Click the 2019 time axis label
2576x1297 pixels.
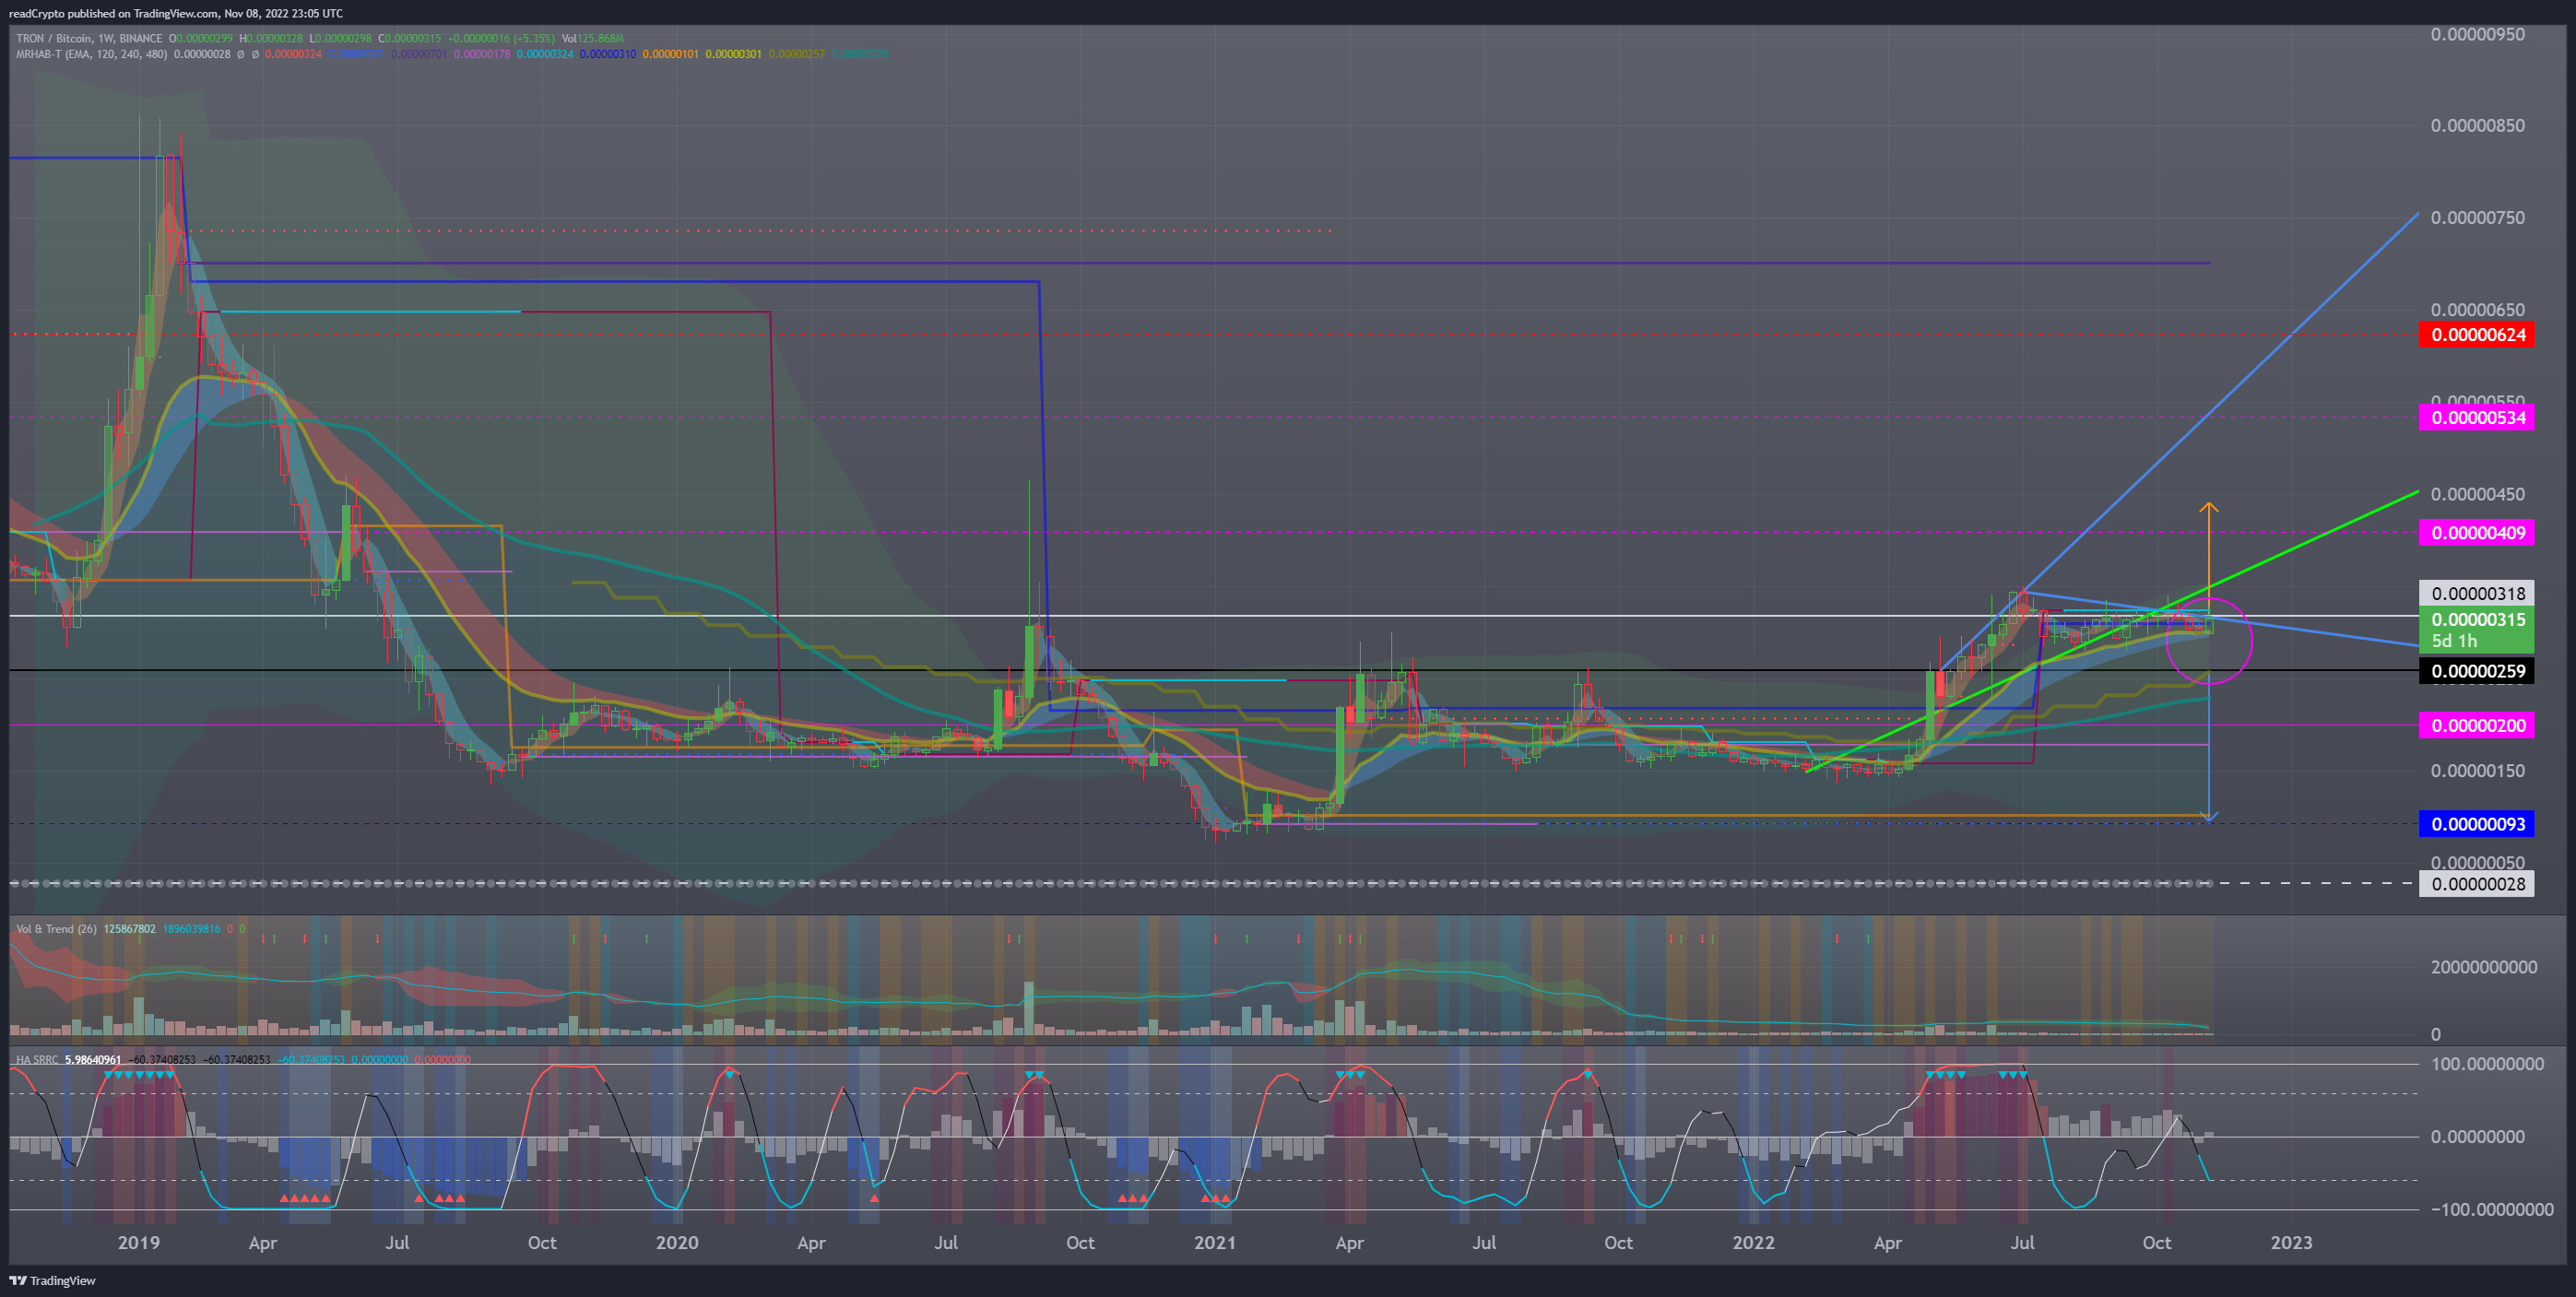click(x=138, y=1243)
